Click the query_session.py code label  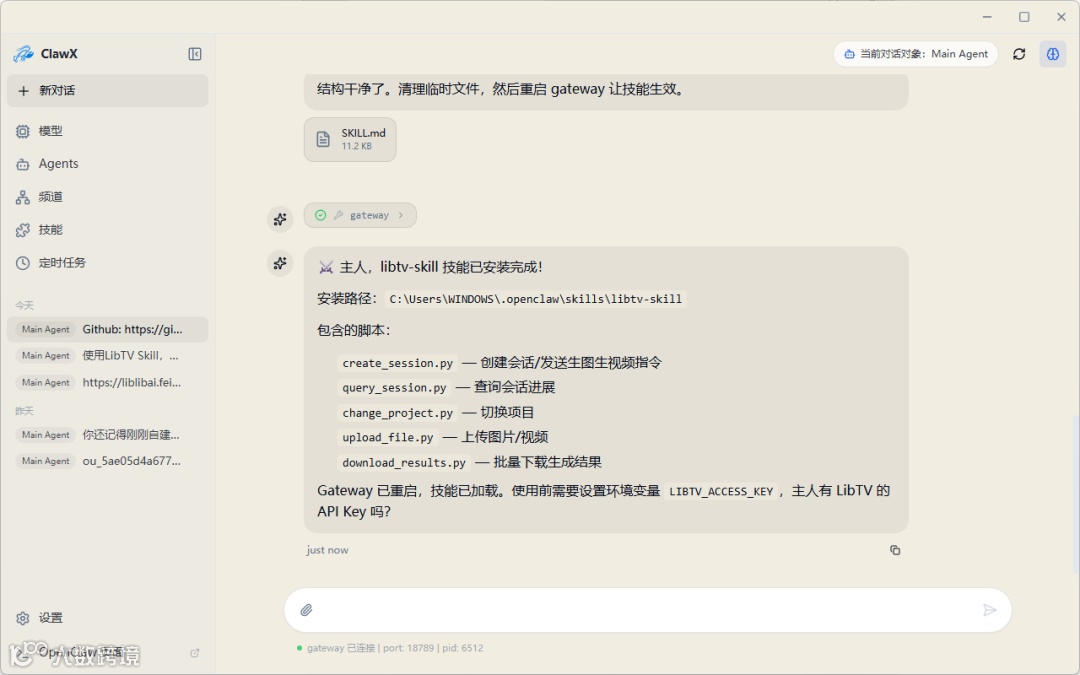394,388
